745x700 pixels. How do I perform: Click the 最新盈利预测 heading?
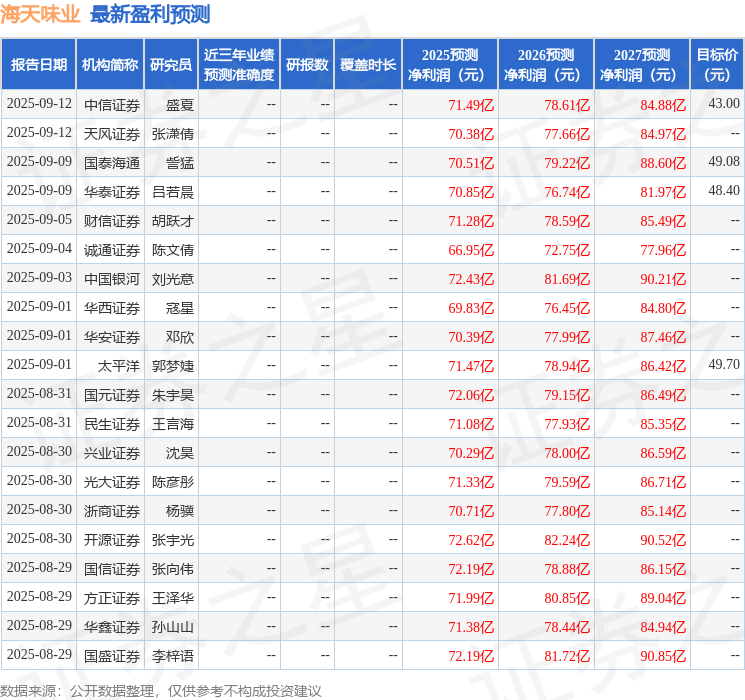click(150, 14)
